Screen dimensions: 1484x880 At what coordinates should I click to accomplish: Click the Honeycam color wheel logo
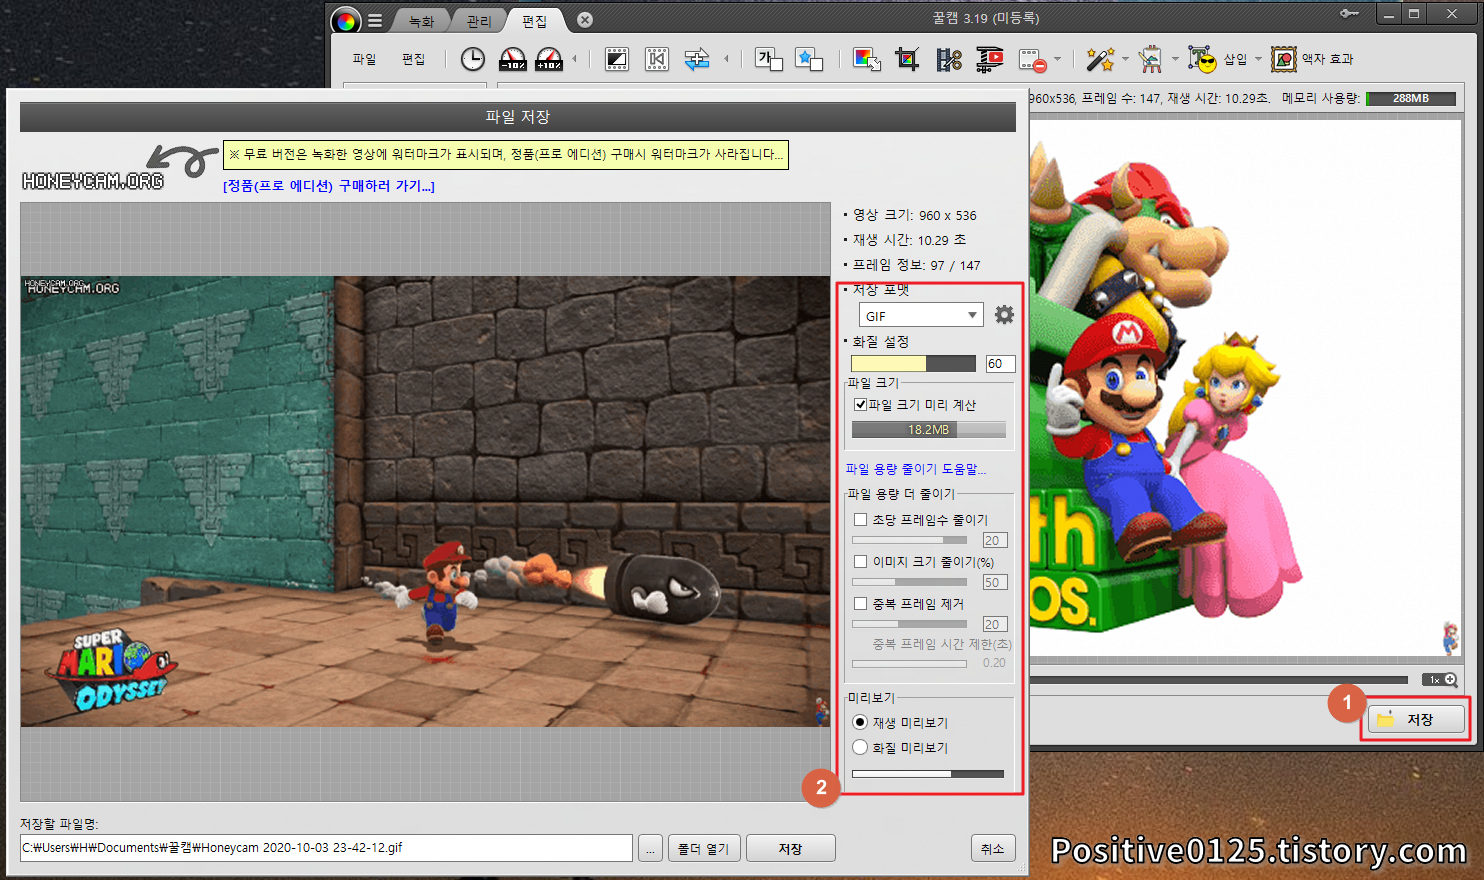point(346,20)
